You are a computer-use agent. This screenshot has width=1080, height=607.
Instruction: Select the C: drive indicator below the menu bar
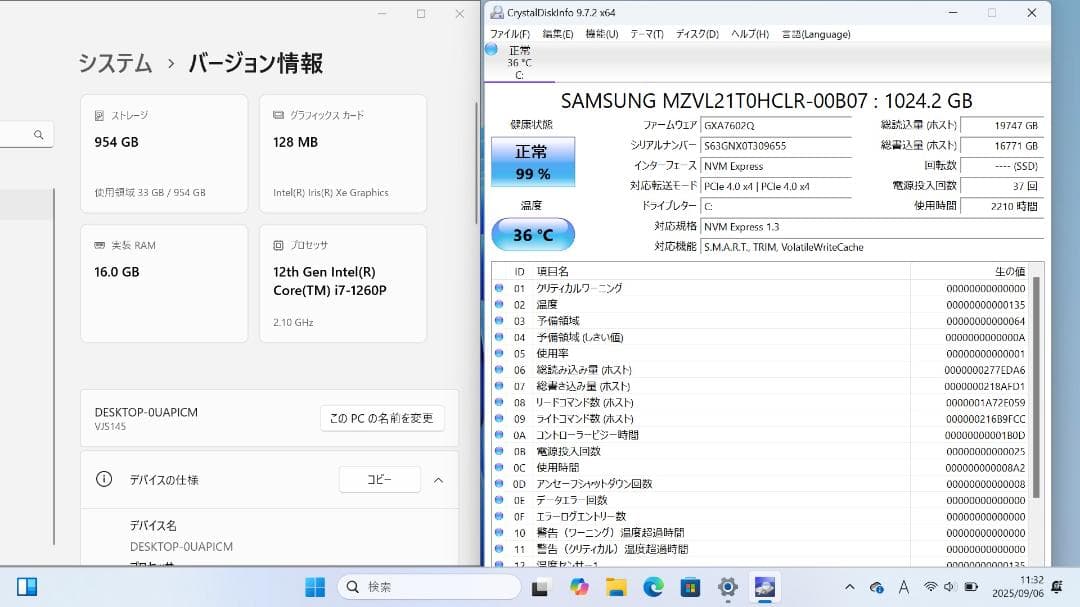518,60
